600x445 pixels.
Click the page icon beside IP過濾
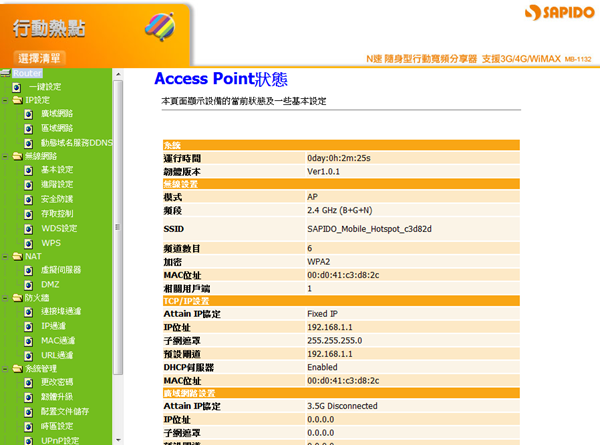pos(28,326)
